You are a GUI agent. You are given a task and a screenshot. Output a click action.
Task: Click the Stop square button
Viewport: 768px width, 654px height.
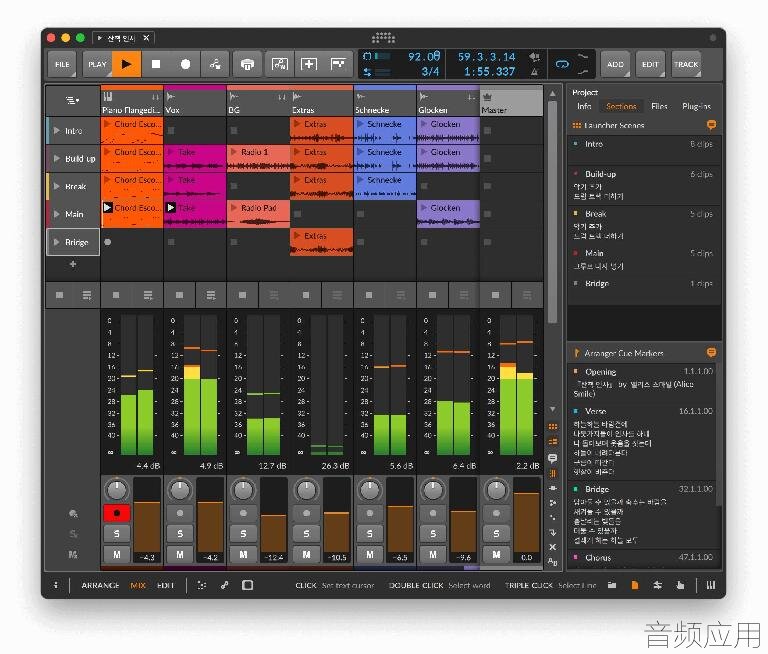[x=156, y=64]
